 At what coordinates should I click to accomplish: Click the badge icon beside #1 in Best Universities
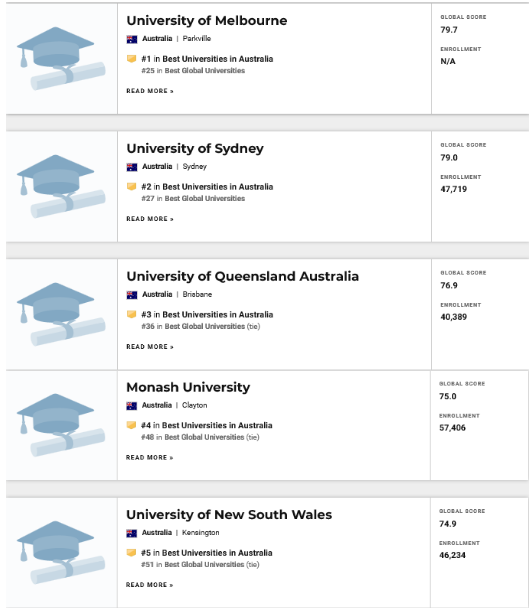[x=131, y=59]
